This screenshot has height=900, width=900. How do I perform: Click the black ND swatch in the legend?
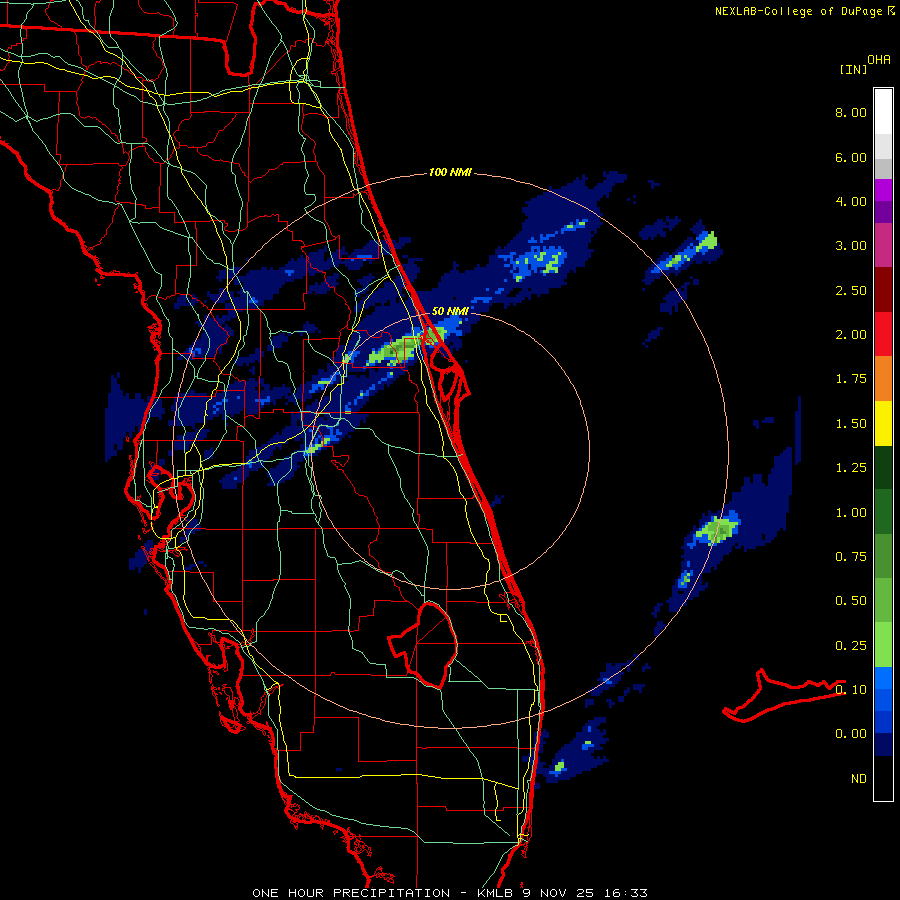(883, 778)
